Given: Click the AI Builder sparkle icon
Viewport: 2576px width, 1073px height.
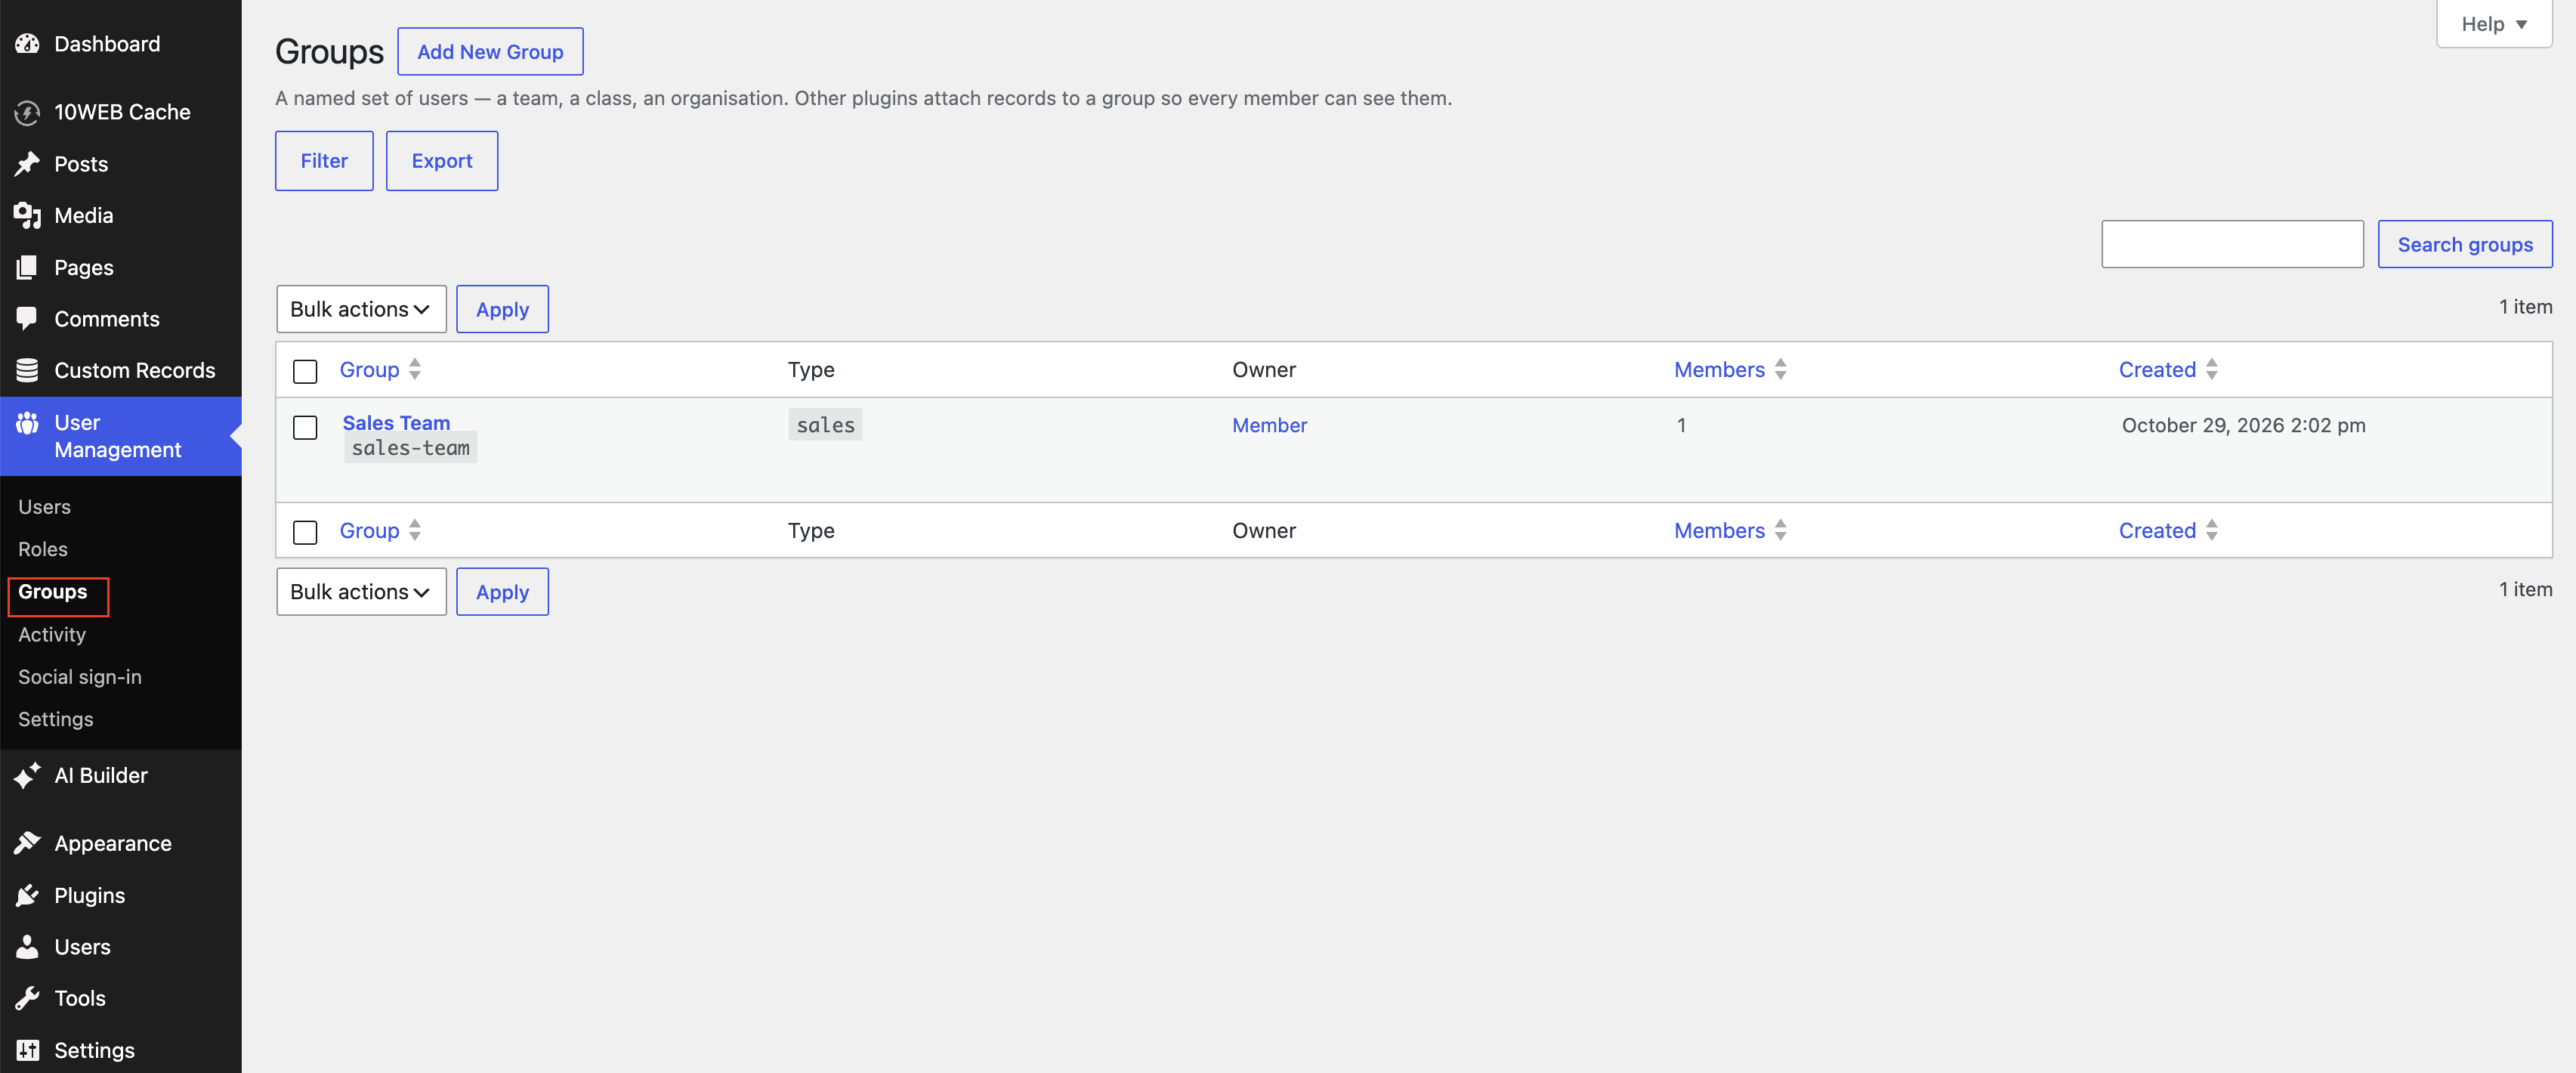Looking at the screenshot, I should (27, 775).
